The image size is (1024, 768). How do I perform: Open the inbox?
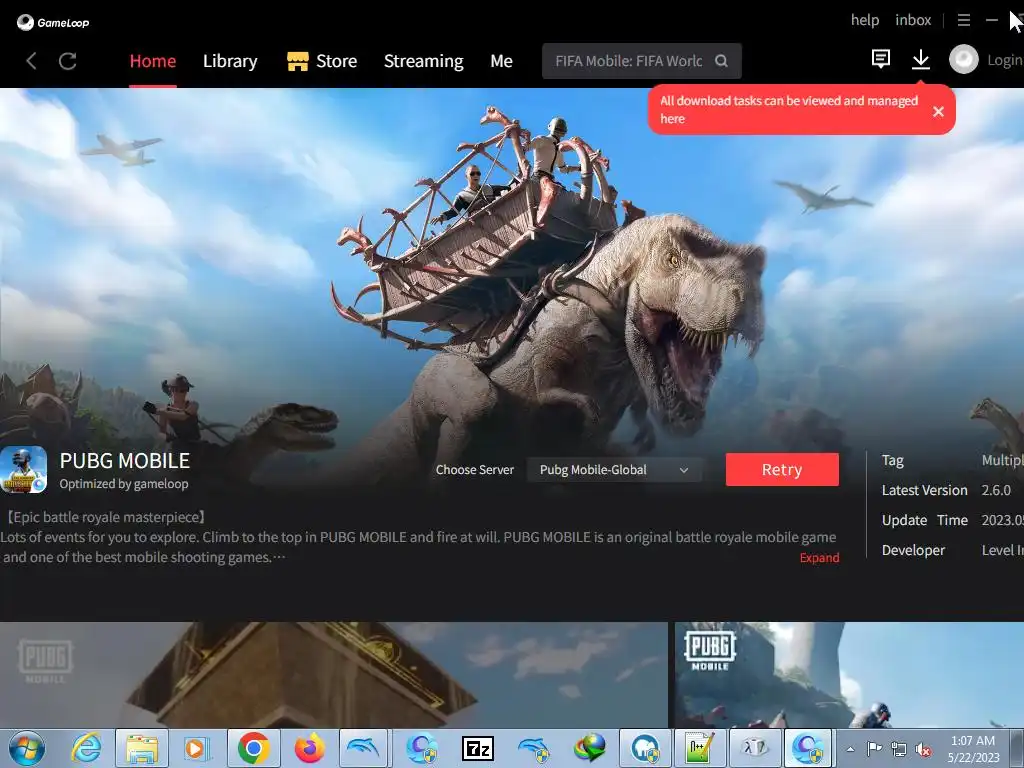coord(913,20)
